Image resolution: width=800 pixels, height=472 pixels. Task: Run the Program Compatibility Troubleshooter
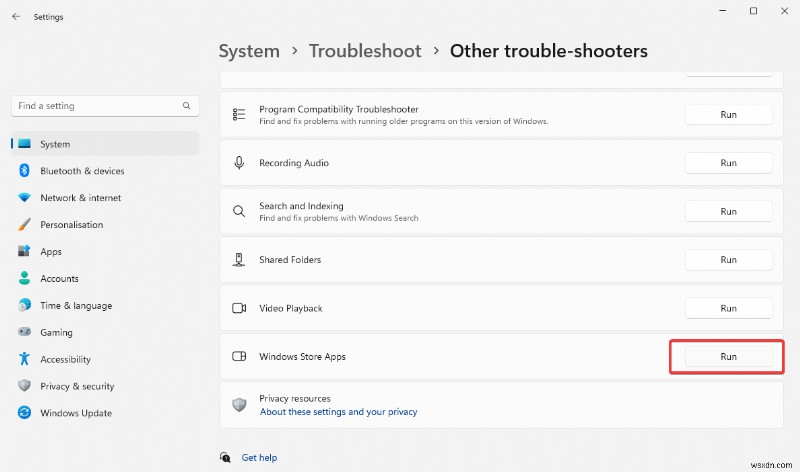click(x=729, y=115)
